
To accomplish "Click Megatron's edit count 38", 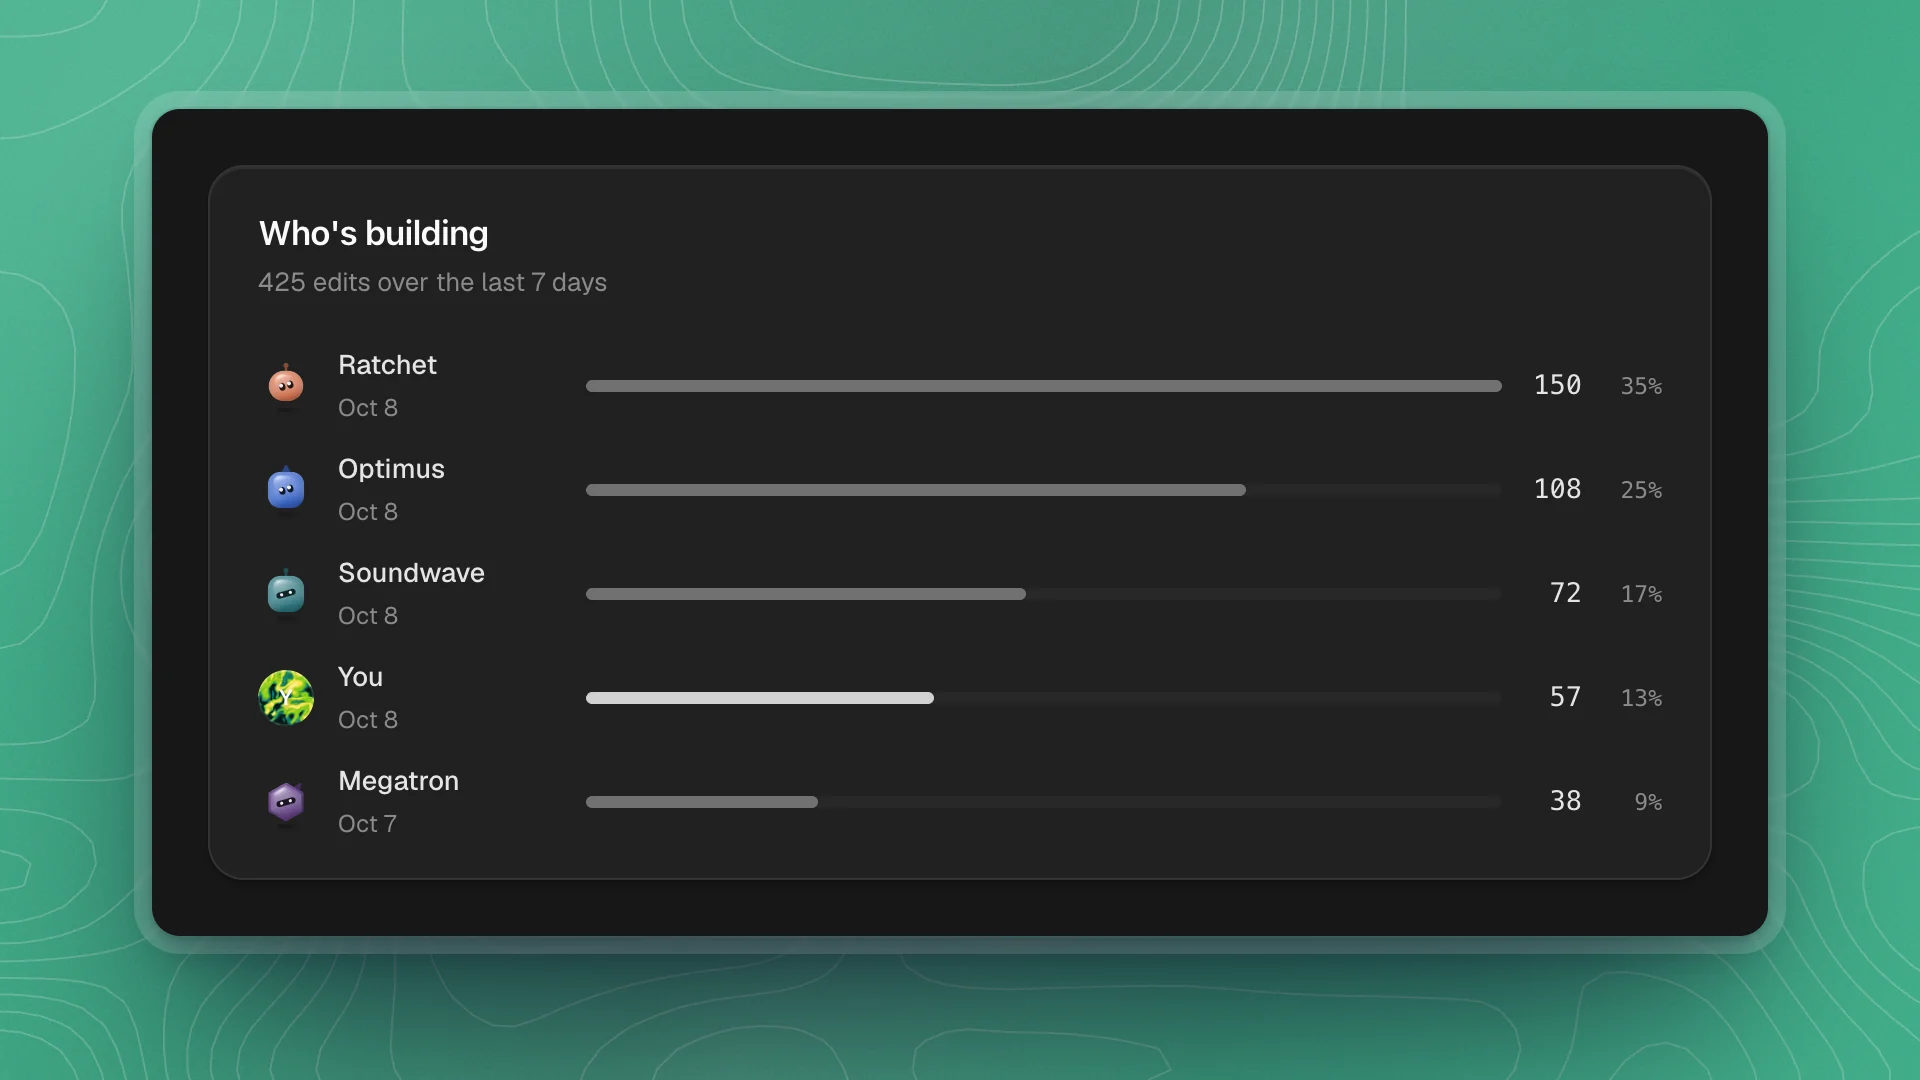I will click(1565, 801).
